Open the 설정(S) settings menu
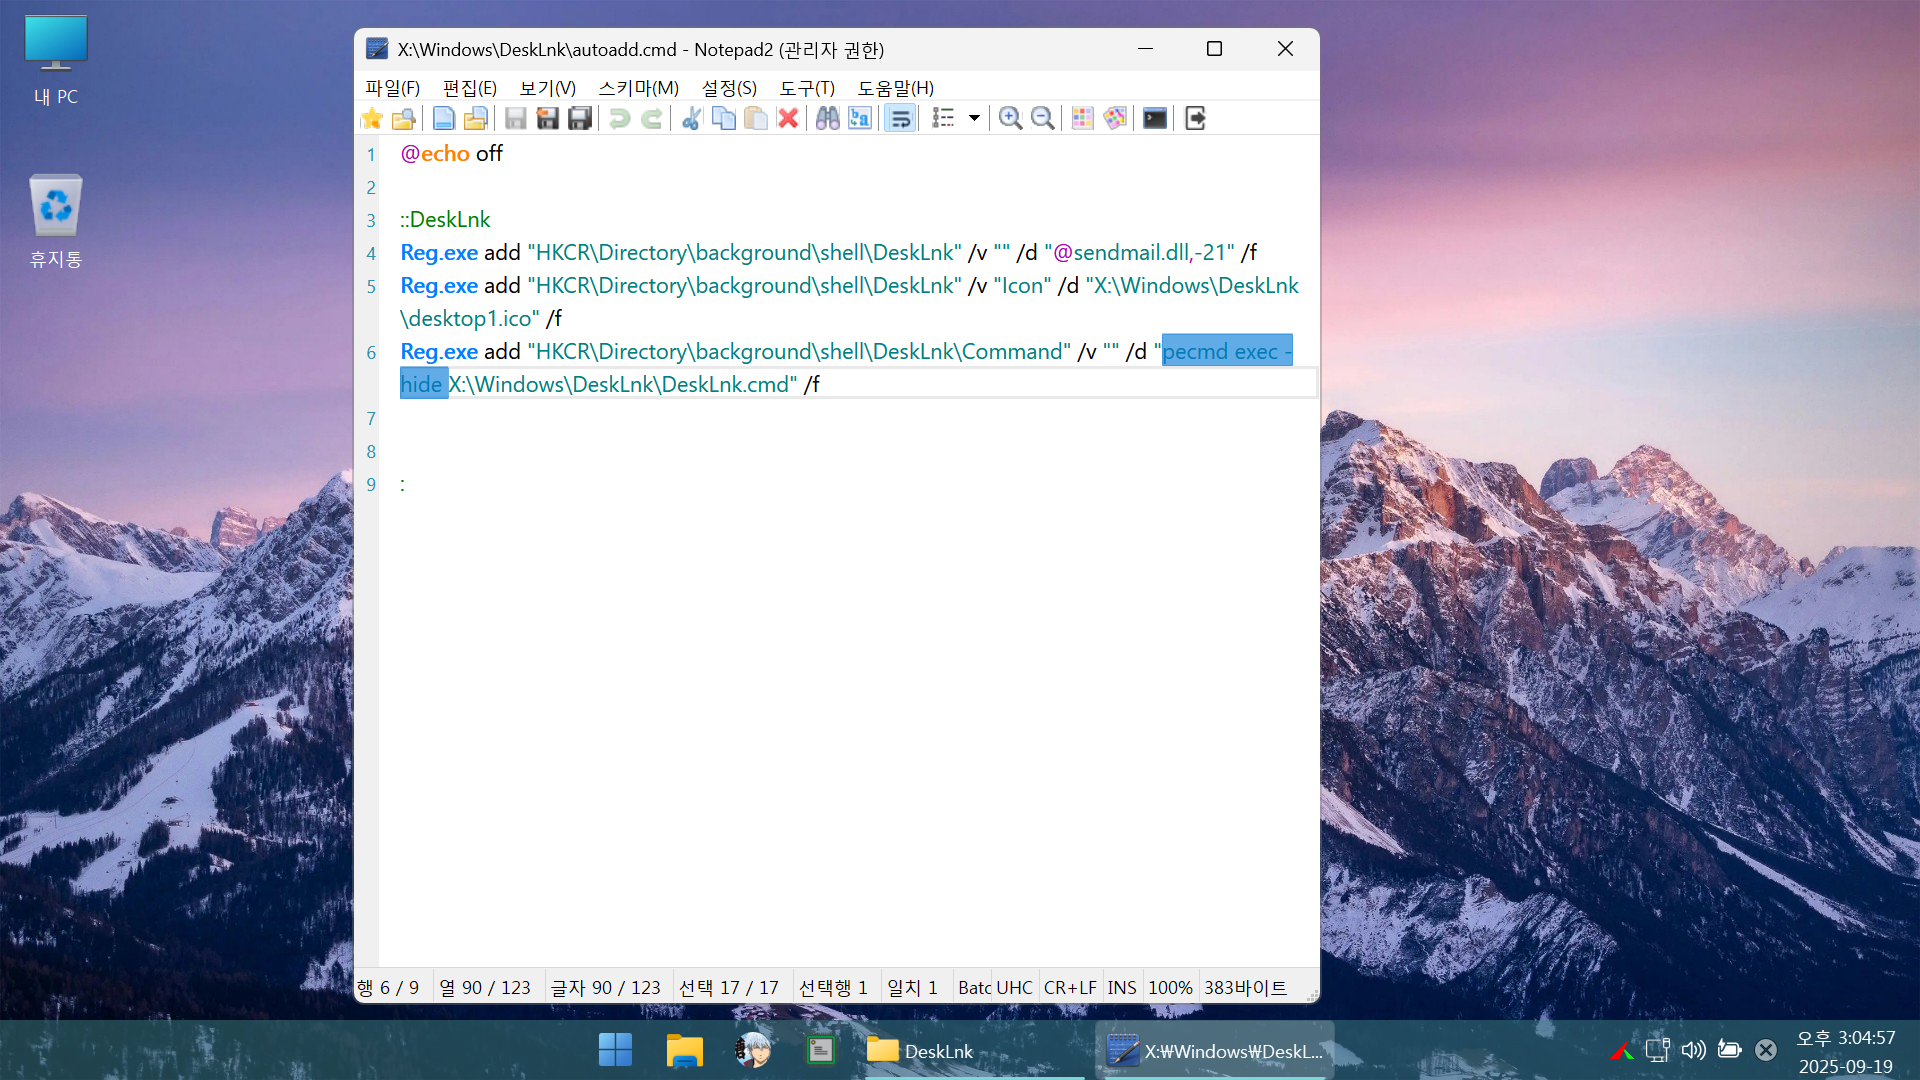The width and height of the screenshot is (1920, 1080). point(729,88)
